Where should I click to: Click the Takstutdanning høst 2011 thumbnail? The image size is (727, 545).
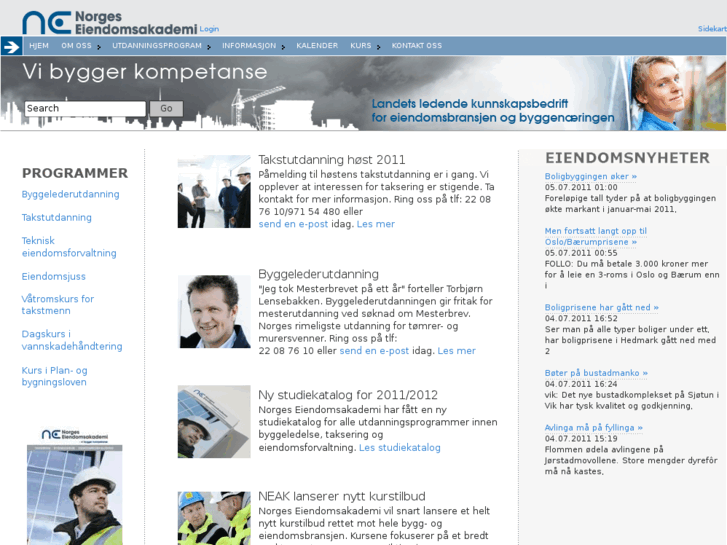pos(214,192)
